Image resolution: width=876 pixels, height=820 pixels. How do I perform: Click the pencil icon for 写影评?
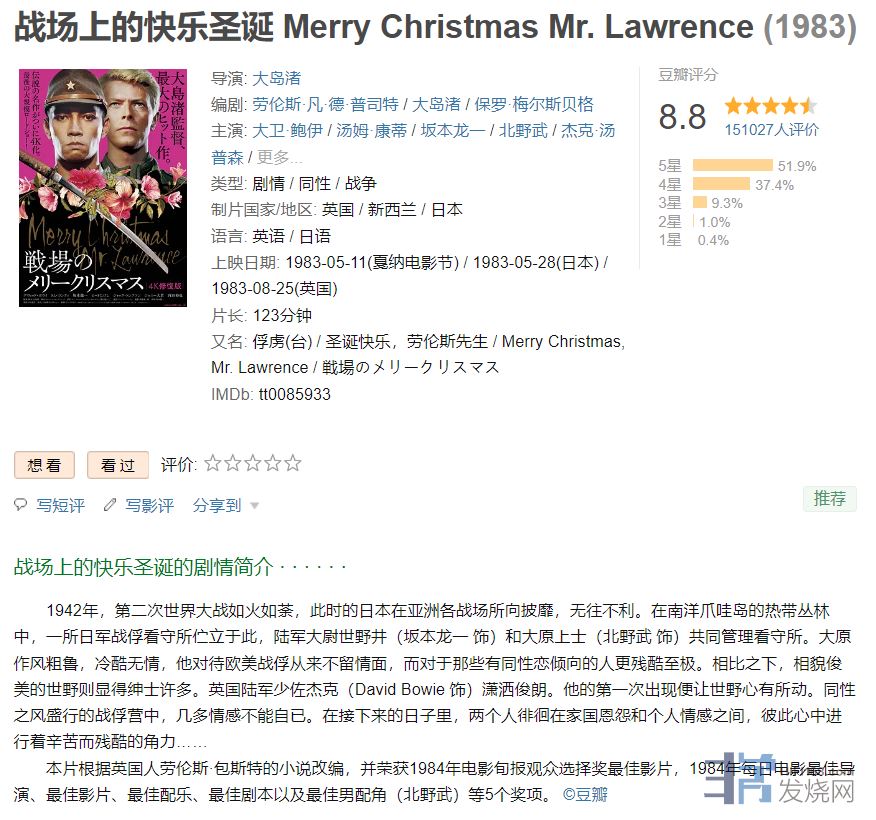[x=110, y=504]
